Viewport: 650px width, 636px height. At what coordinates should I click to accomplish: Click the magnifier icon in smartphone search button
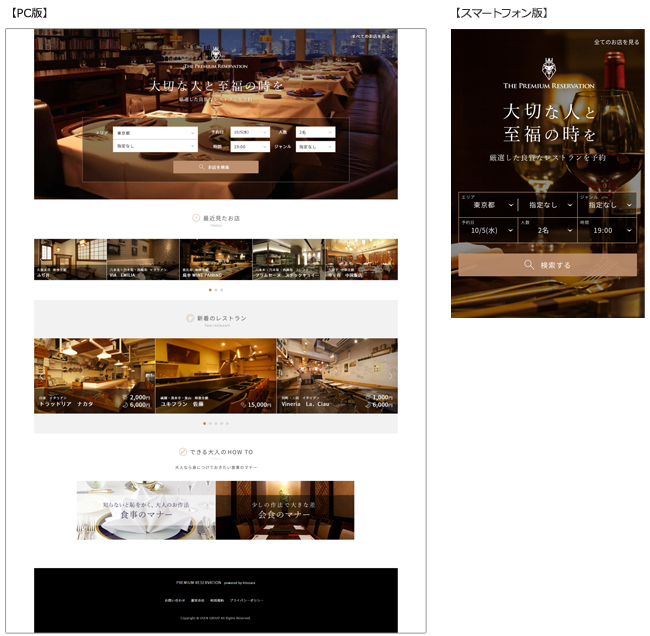point(529,265)
